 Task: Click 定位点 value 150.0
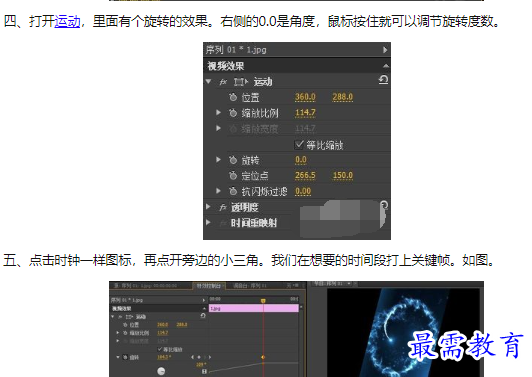pos(343,175)
